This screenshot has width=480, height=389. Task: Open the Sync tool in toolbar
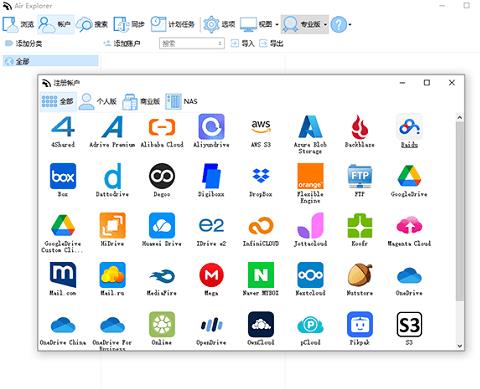click(x=129, y=24)
